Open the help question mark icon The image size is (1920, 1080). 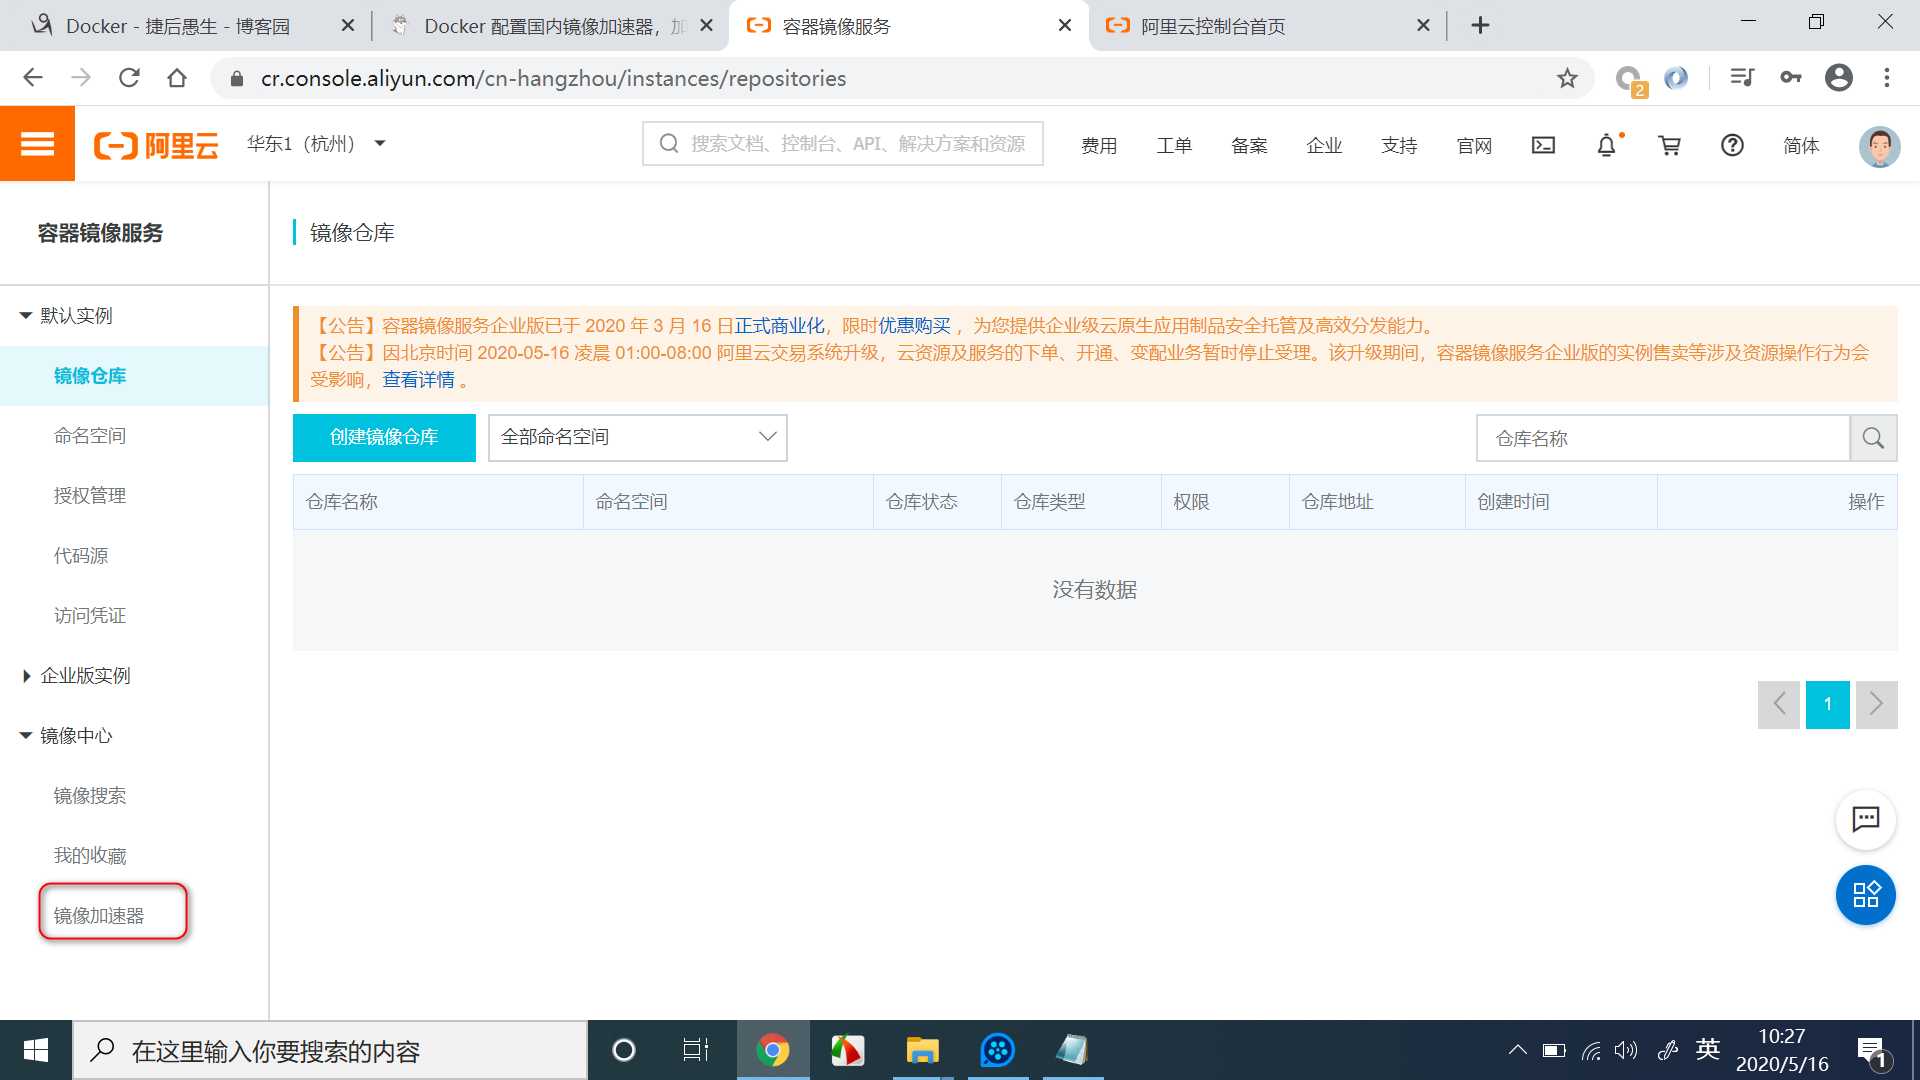pos(1732,145)
